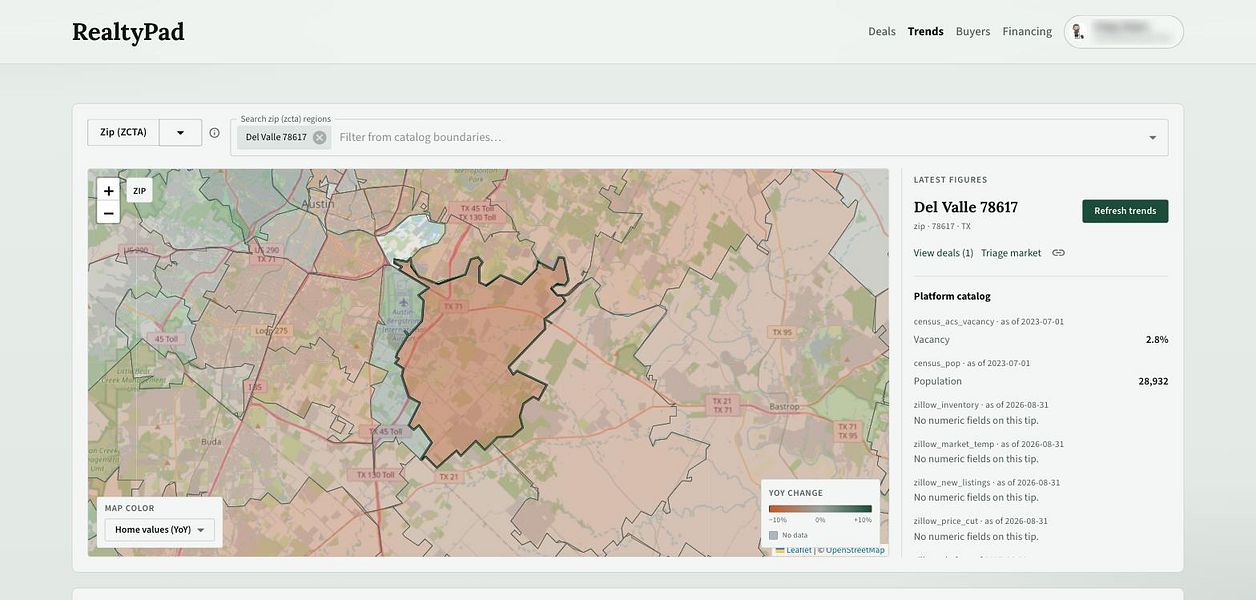Go to the Deals page
1256x600 pixels.
882,32
